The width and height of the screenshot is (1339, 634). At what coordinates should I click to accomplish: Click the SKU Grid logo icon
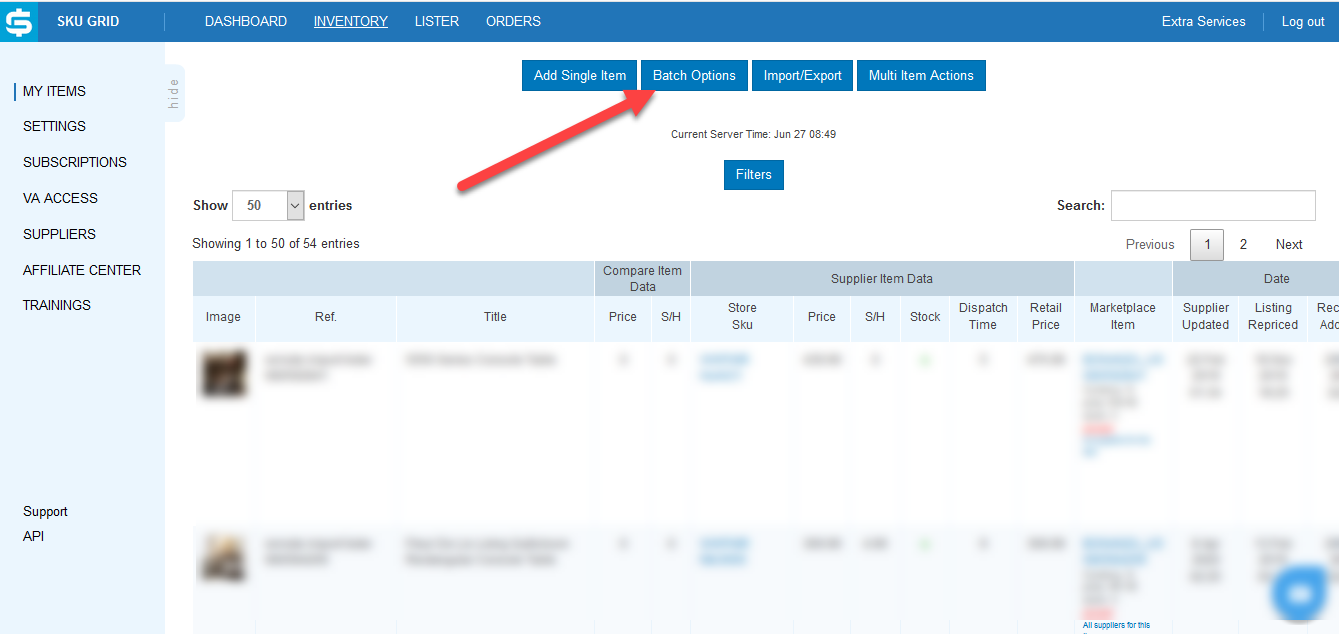coord(19,21)
